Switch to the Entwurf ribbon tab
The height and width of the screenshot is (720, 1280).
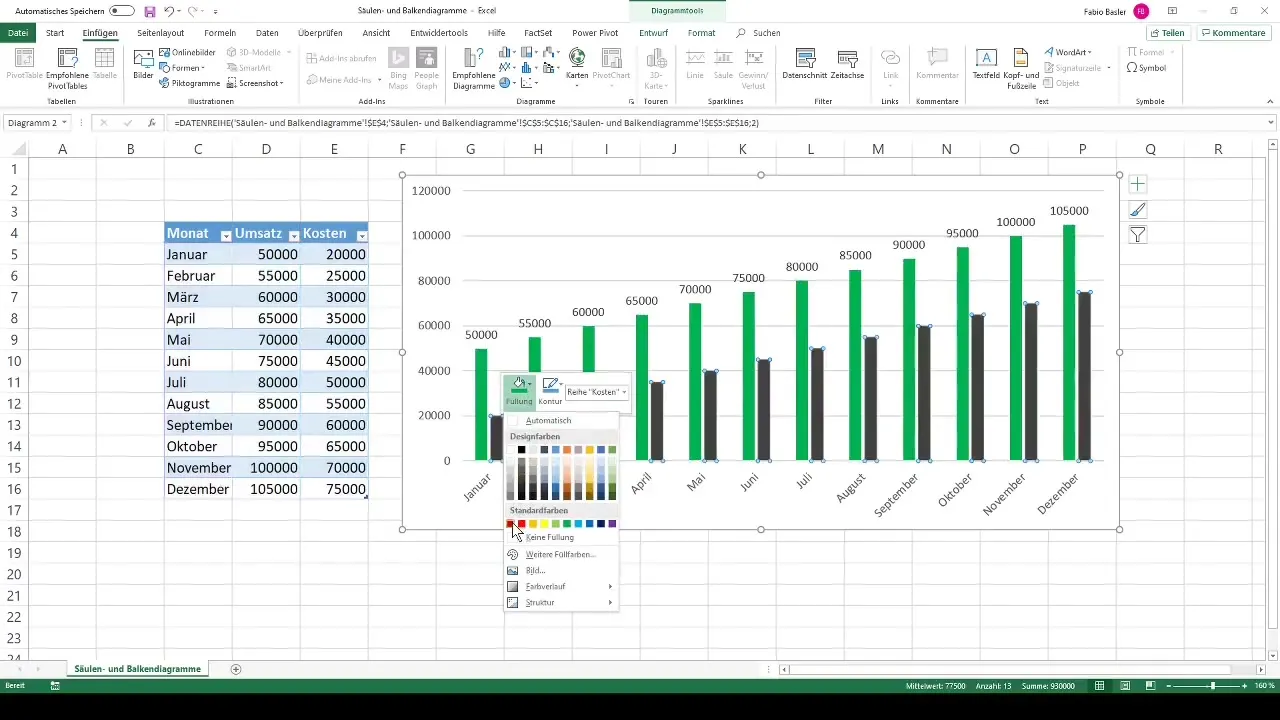tap(653, 33)
